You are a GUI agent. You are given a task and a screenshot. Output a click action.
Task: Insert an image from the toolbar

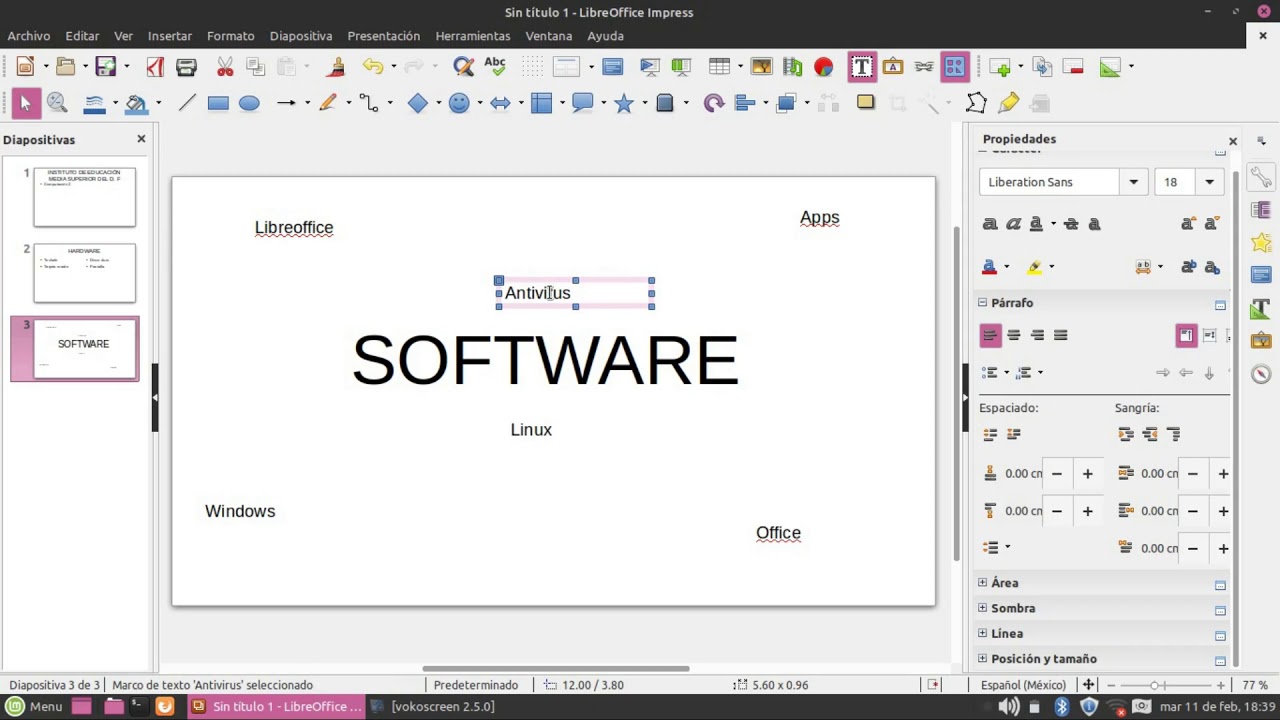(761, 67)
